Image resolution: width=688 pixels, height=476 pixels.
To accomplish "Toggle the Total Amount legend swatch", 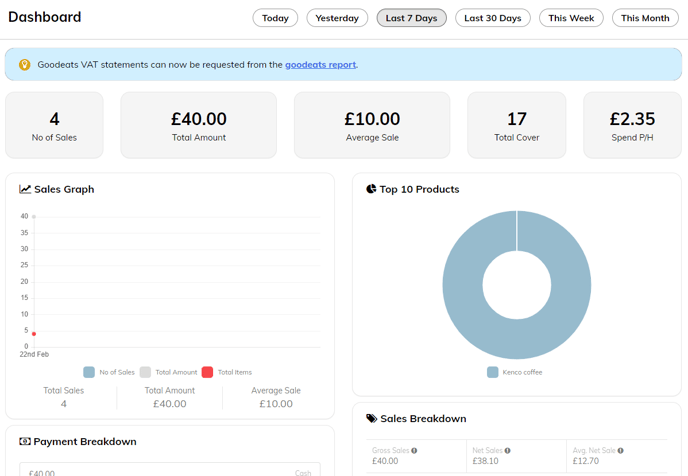I will pyautogui.click(x=145, y=372).
